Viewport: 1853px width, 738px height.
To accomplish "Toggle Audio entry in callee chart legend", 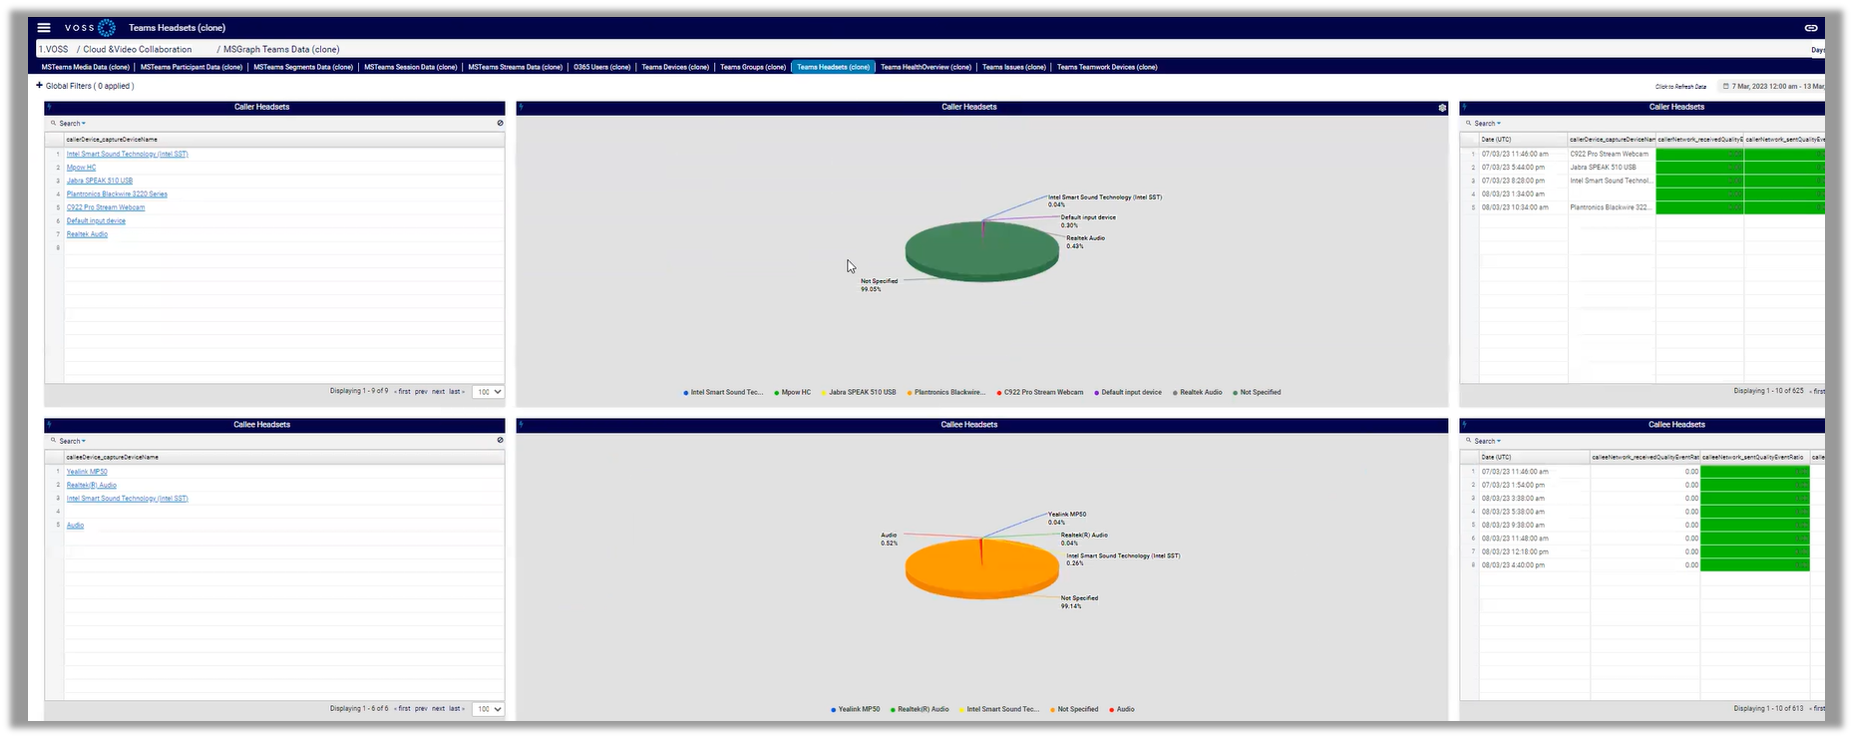I will click(x=1122, y=709).
